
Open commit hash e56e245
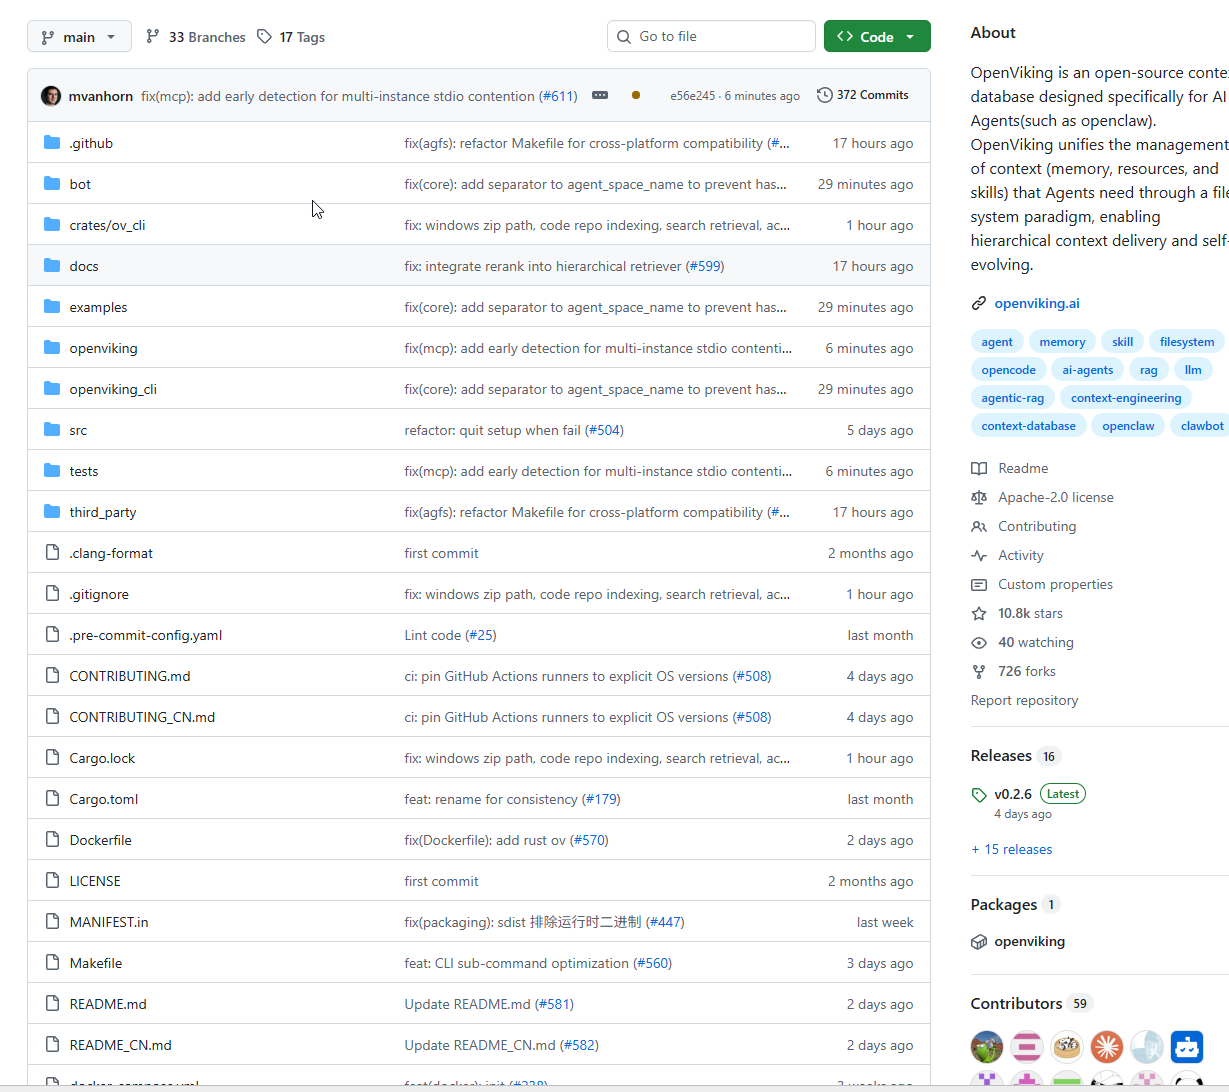tap(692, 96)
